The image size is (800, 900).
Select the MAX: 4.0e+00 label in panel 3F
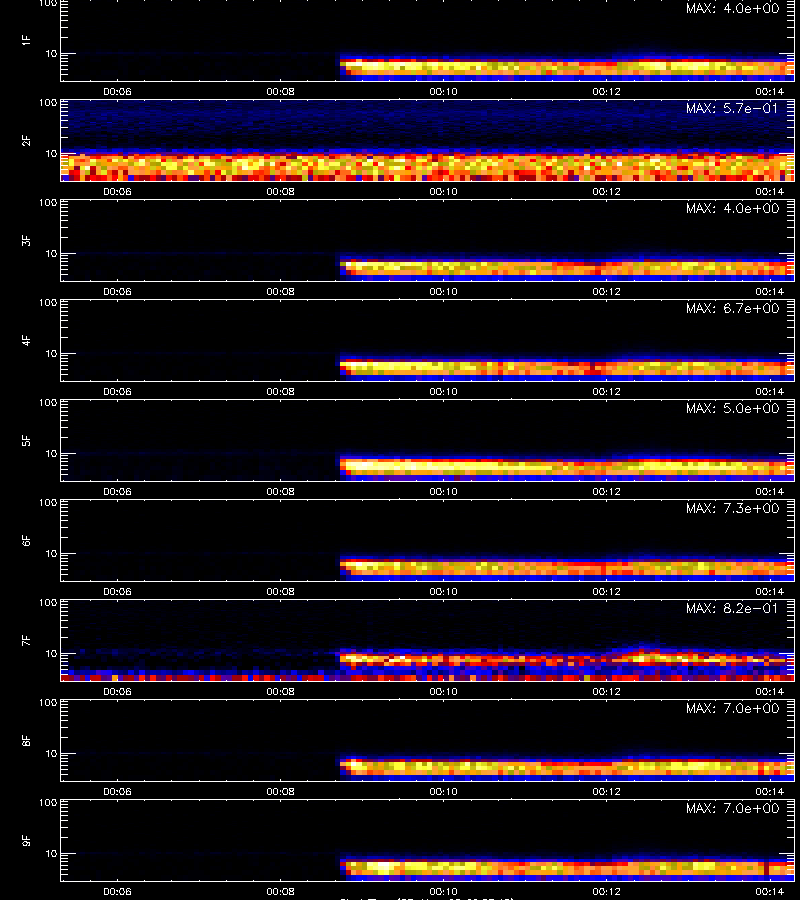click(732, 208)
